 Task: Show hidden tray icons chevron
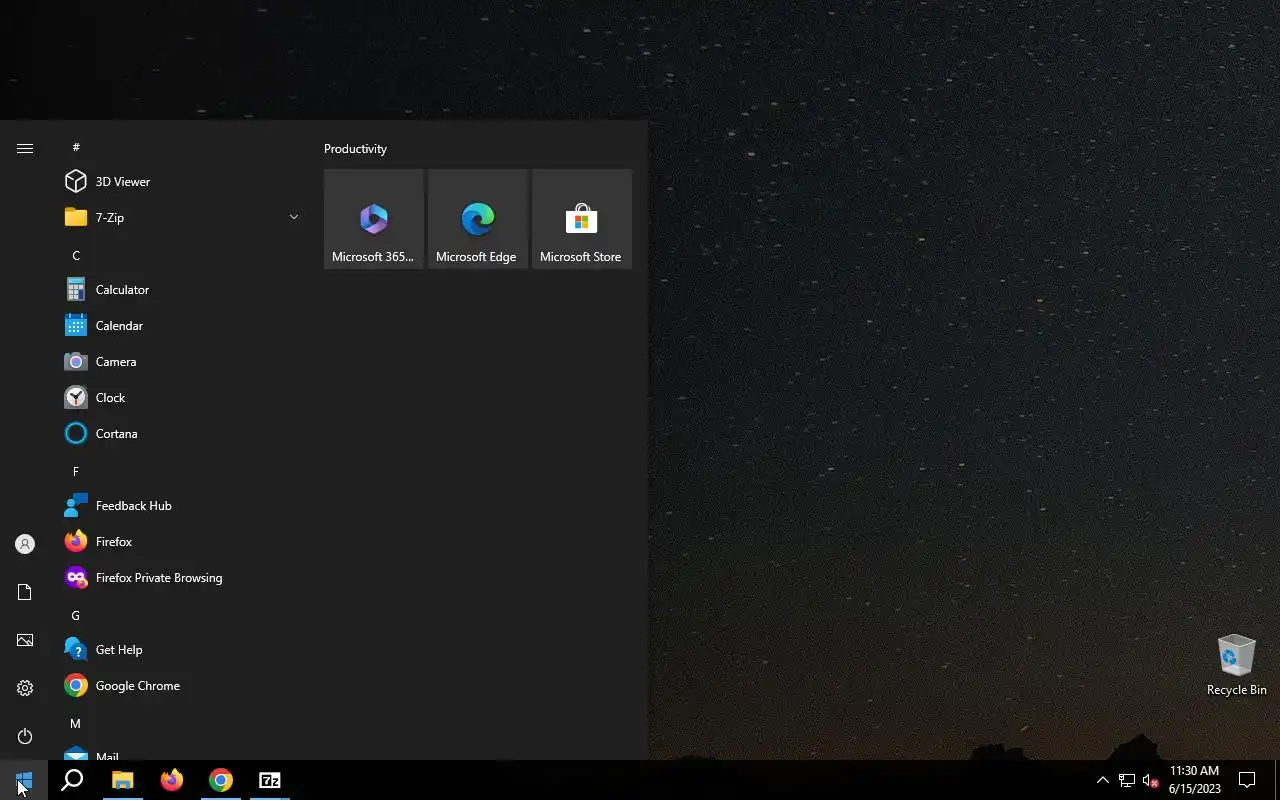click(1102, 780)
